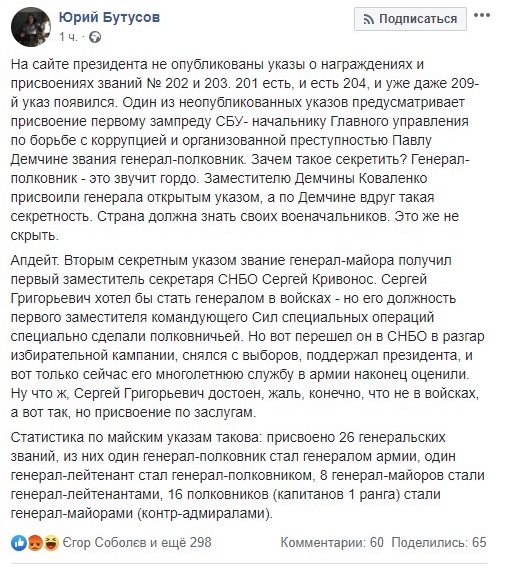Screen dimensions: 520x573
Task: Open the post's 1 ч. timestamp link
Action: [68, 37]
